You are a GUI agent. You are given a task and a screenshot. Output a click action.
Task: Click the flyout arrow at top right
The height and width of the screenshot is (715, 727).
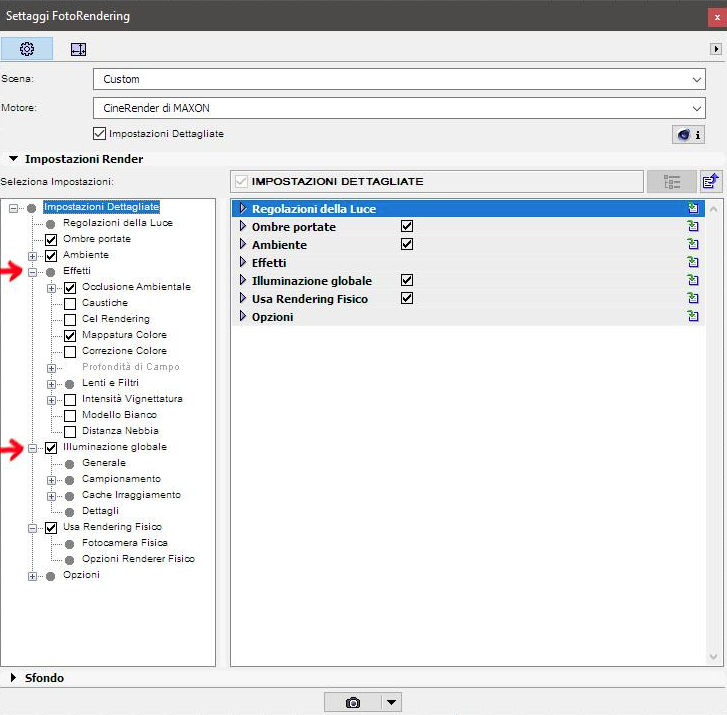click(714, 48)
